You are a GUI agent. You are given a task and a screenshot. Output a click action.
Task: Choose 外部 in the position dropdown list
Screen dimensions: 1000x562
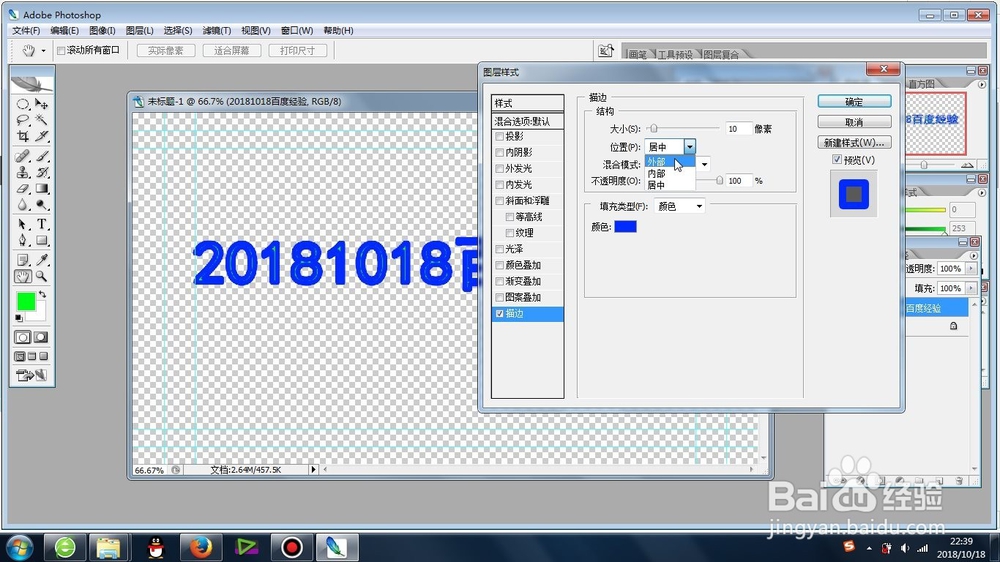click(x=669, y=162)
